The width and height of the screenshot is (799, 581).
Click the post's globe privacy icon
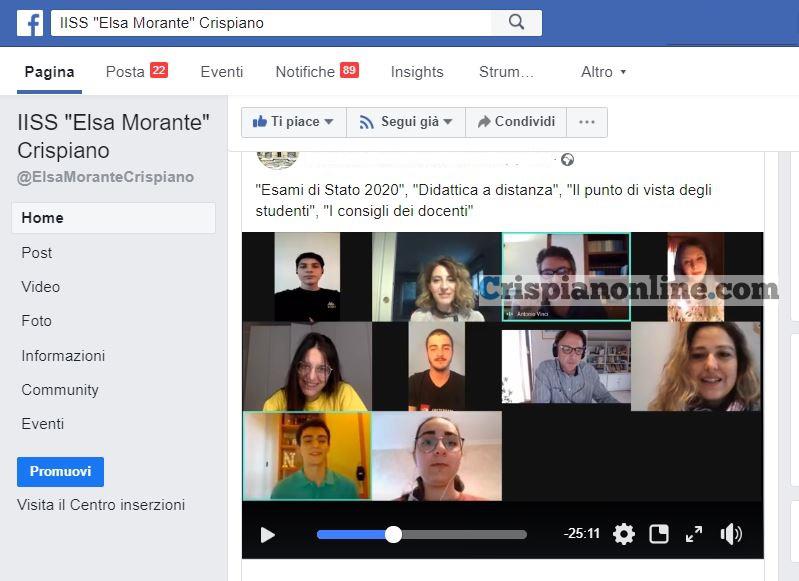pos(568,160)
